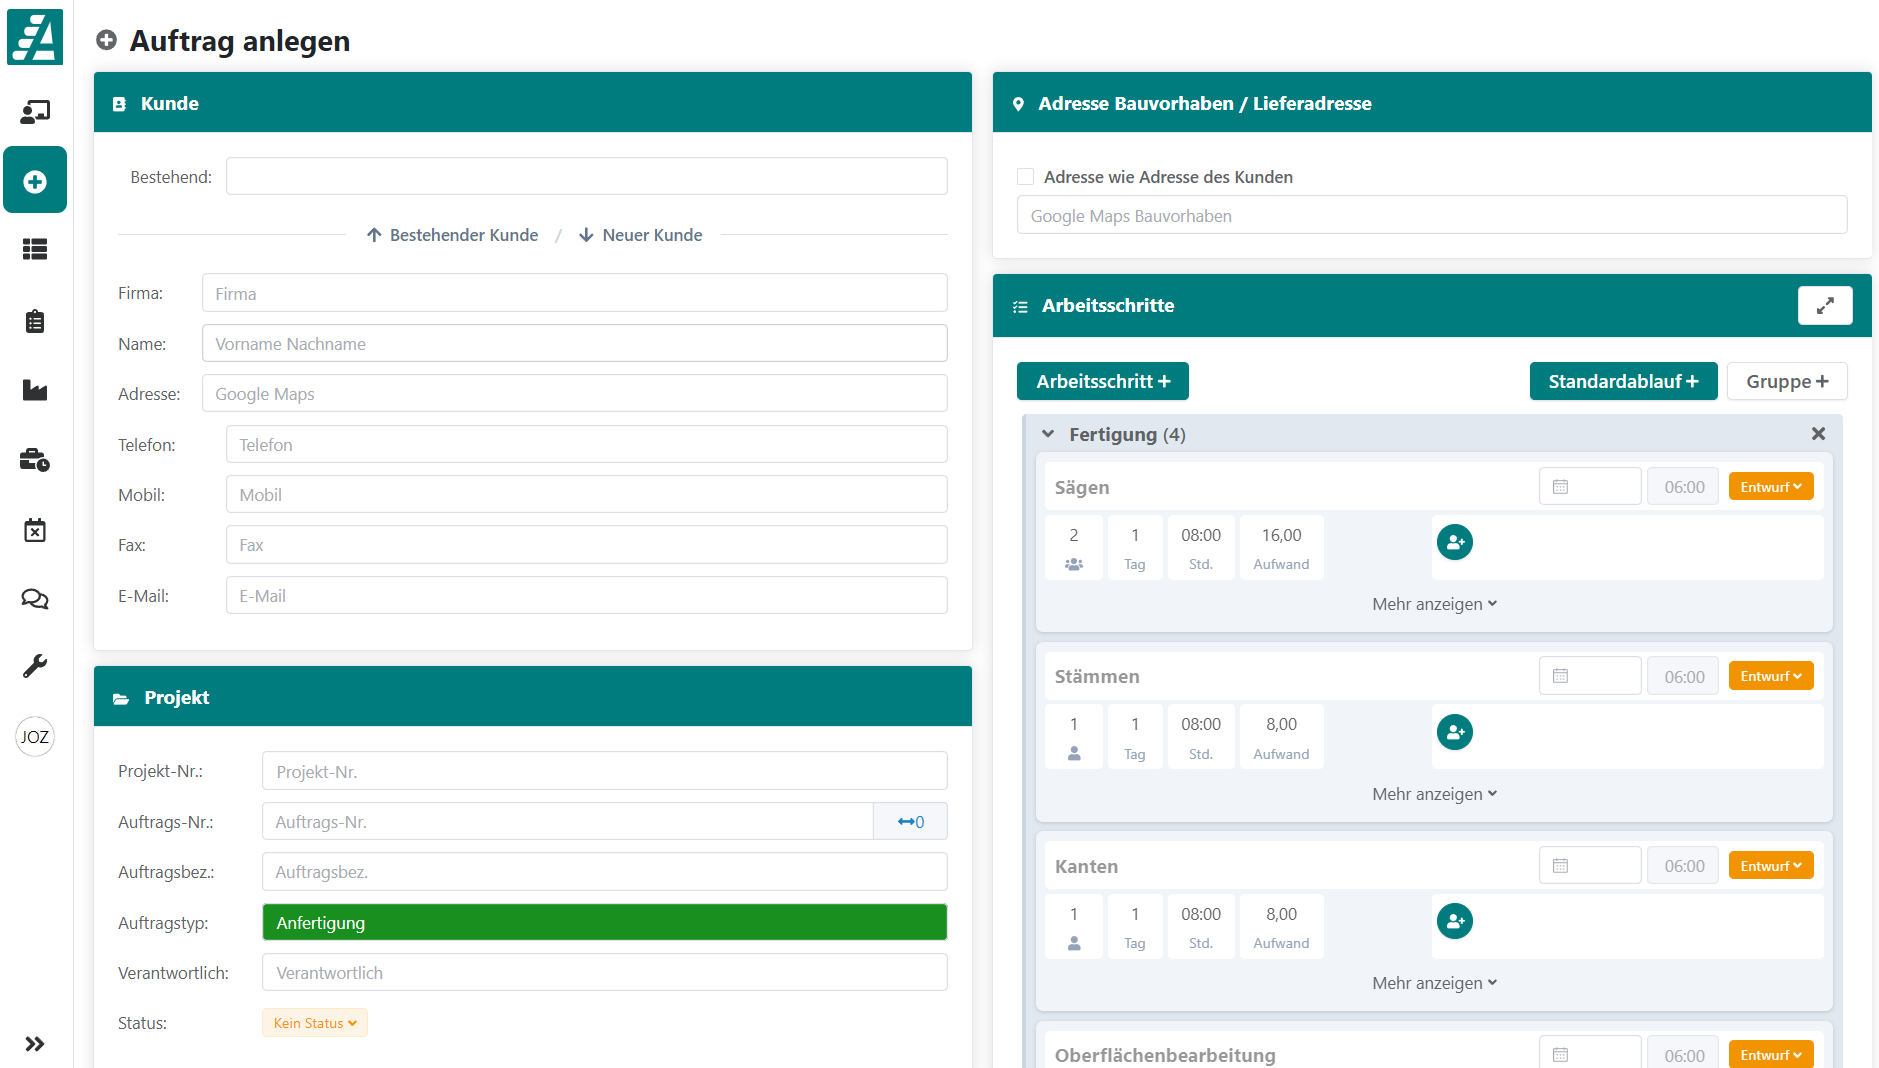Open the Kein Status dropdown
Image resolution: width=1879 pixels, height=1068 pixels.
[x=315, y=1023]
